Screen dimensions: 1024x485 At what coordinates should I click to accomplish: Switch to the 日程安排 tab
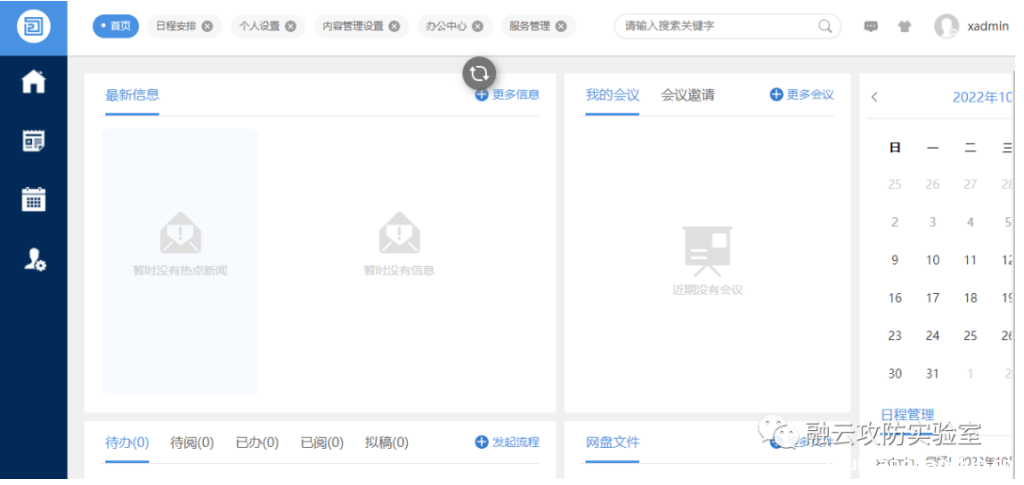(x=176, y=27)
